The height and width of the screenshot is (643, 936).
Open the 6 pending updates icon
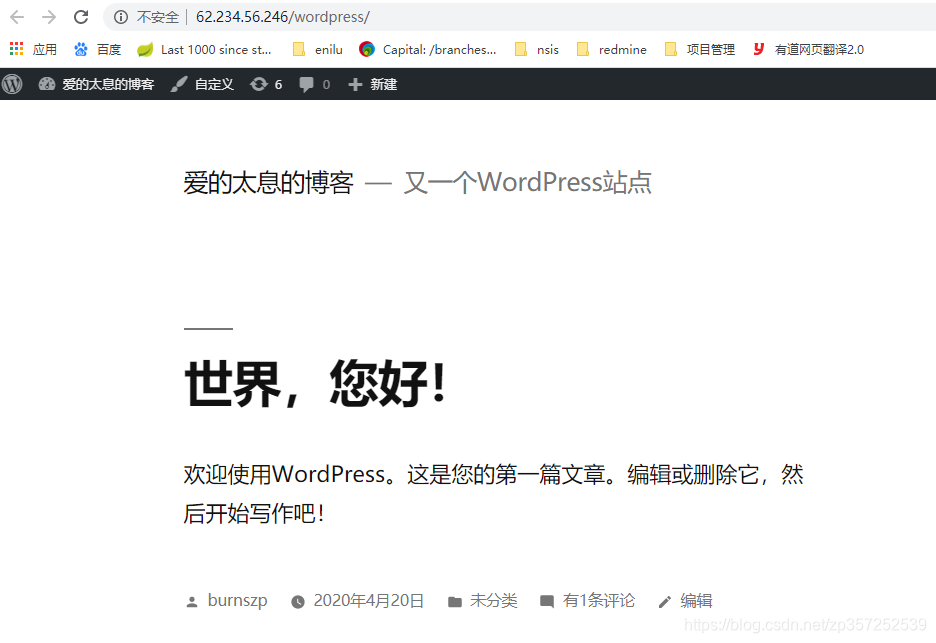pyautogui.click(x=266, y=84)
